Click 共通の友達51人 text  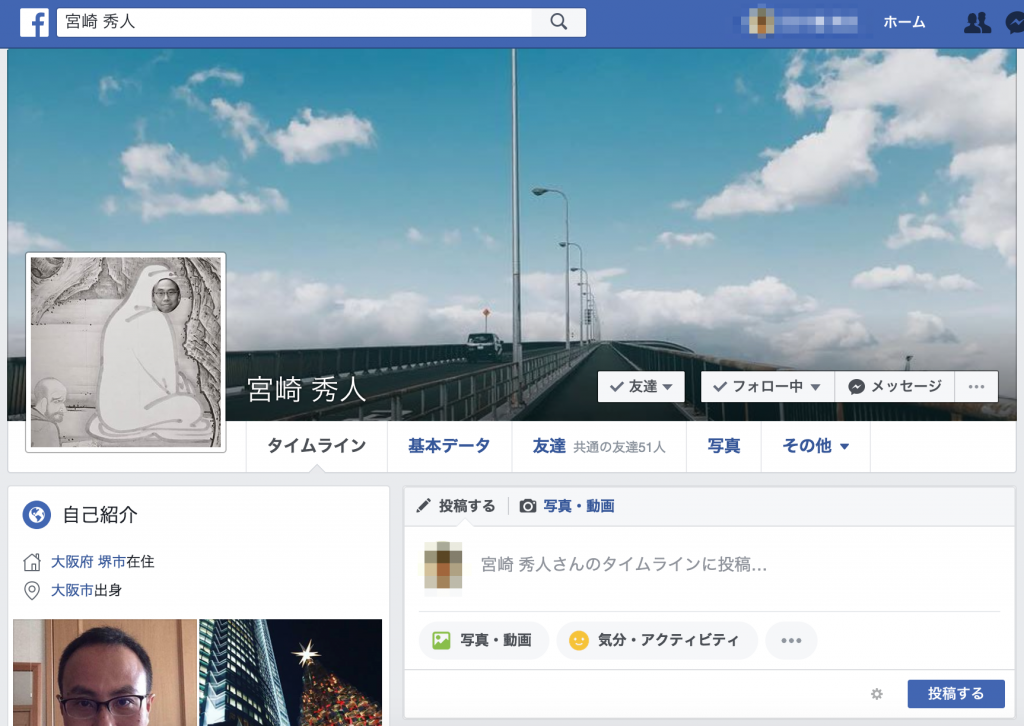(619, 447)
